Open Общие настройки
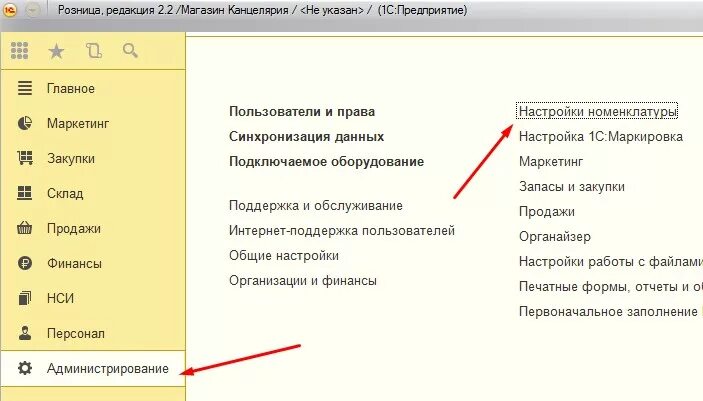Screen dimensions: 703x401 [x=284, y=256]
